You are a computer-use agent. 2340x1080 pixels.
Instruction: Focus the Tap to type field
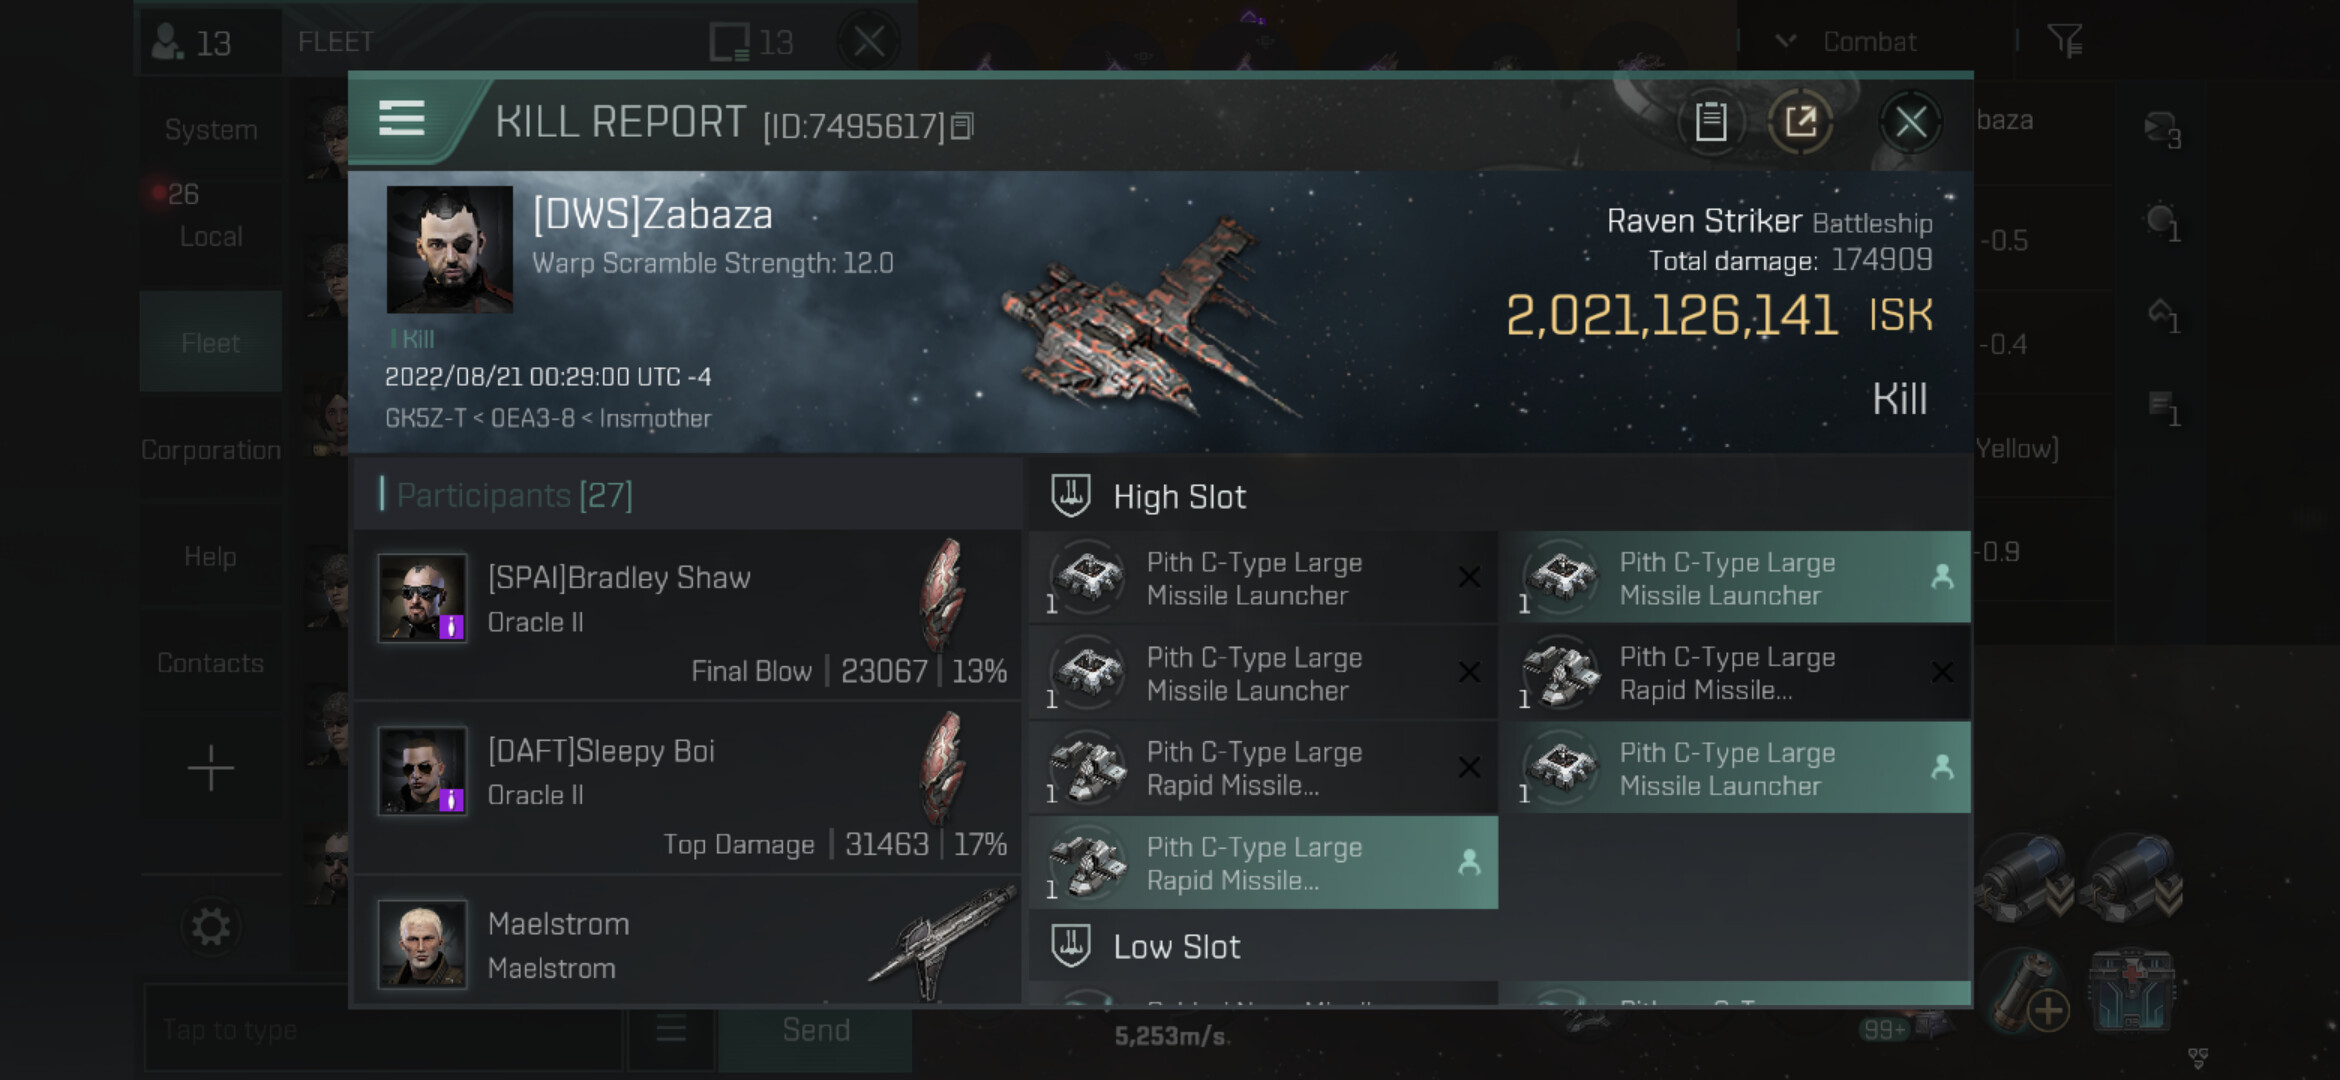click(383, 1030)
